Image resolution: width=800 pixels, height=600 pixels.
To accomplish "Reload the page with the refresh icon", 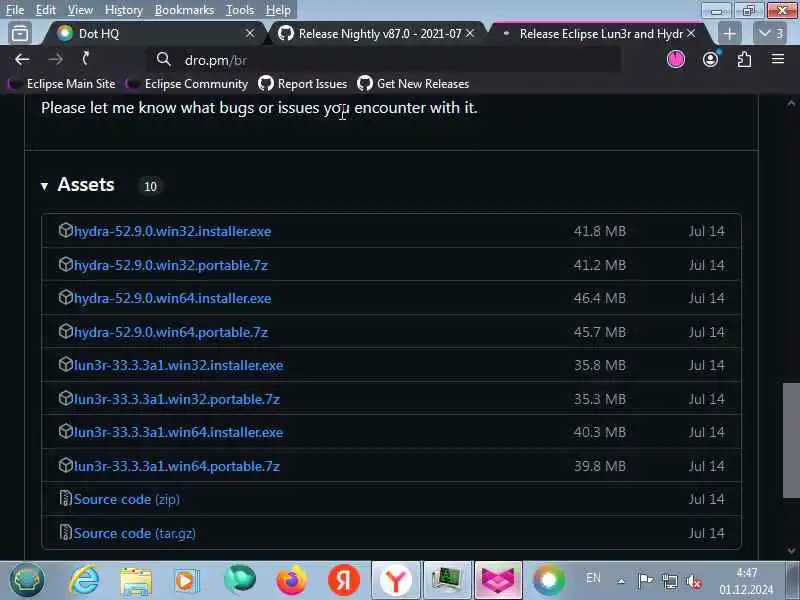I will coord(86,59).
